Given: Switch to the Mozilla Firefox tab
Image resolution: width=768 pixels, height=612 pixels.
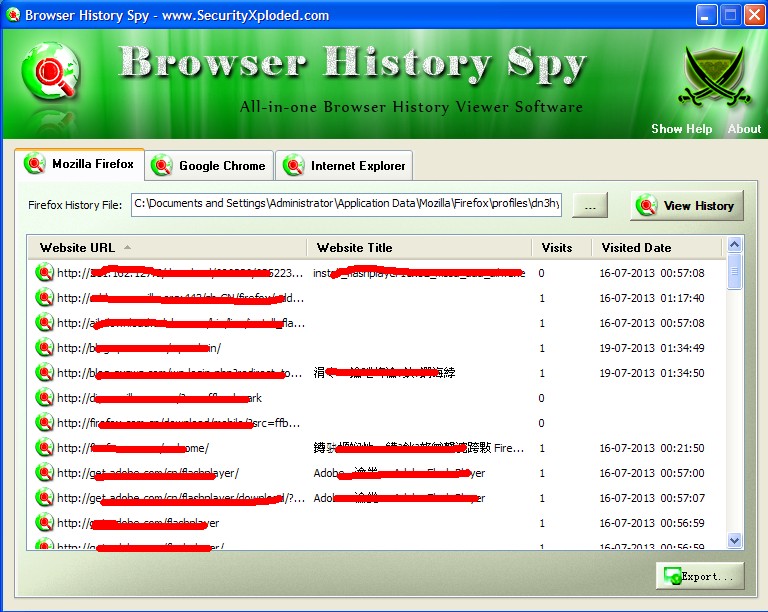Looking at the screenshot, I should pyautogui.click(x=79, y=164).
